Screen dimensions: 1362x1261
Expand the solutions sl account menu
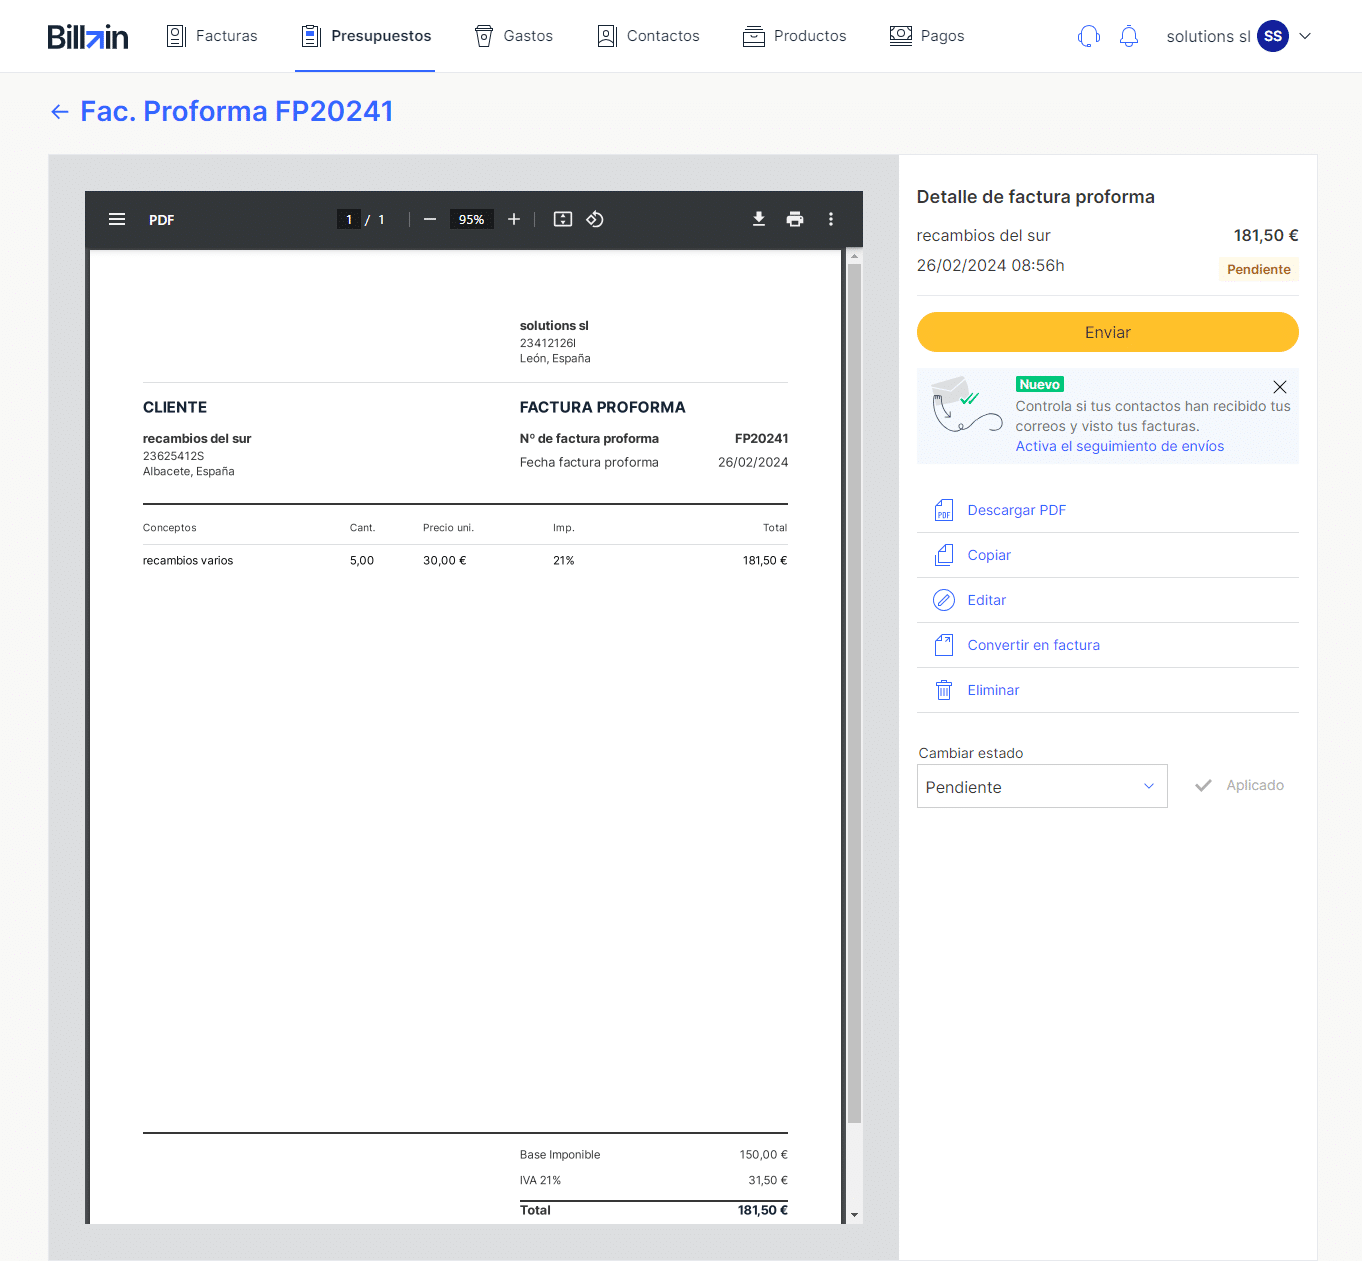tap(1305, 36)
